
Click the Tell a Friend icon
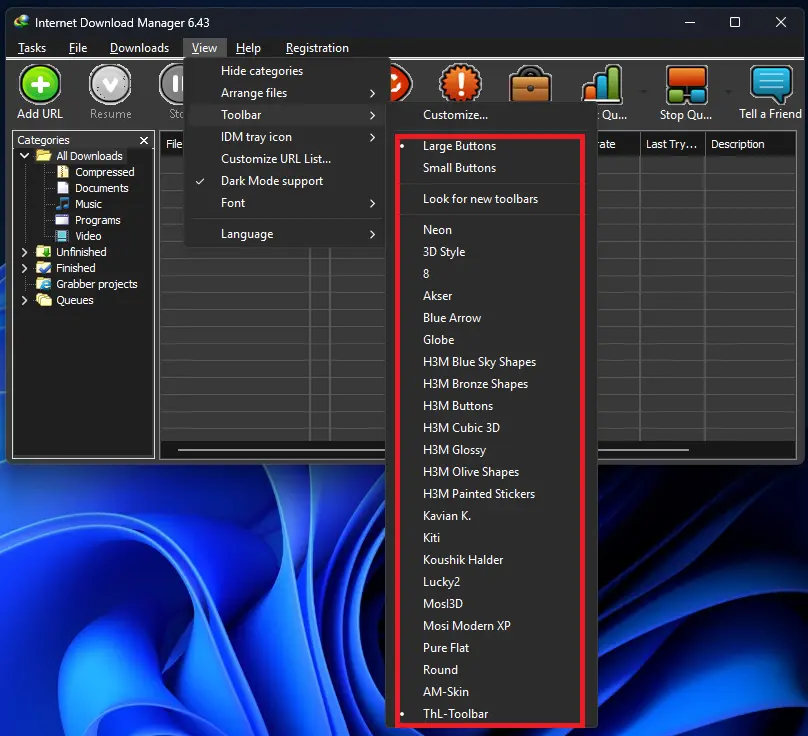pos(771,85)
